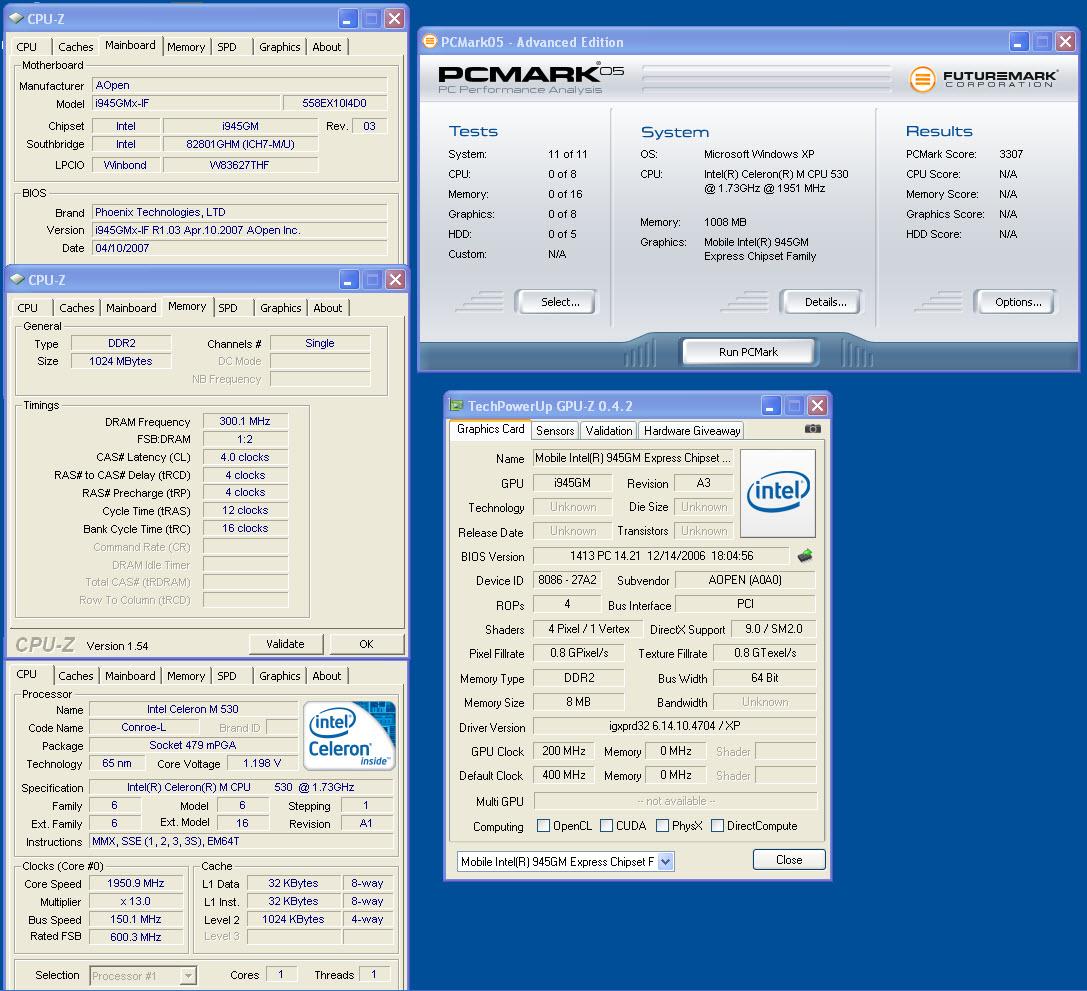Click the BIOS Version field in GPU-Z

[661, 556]
